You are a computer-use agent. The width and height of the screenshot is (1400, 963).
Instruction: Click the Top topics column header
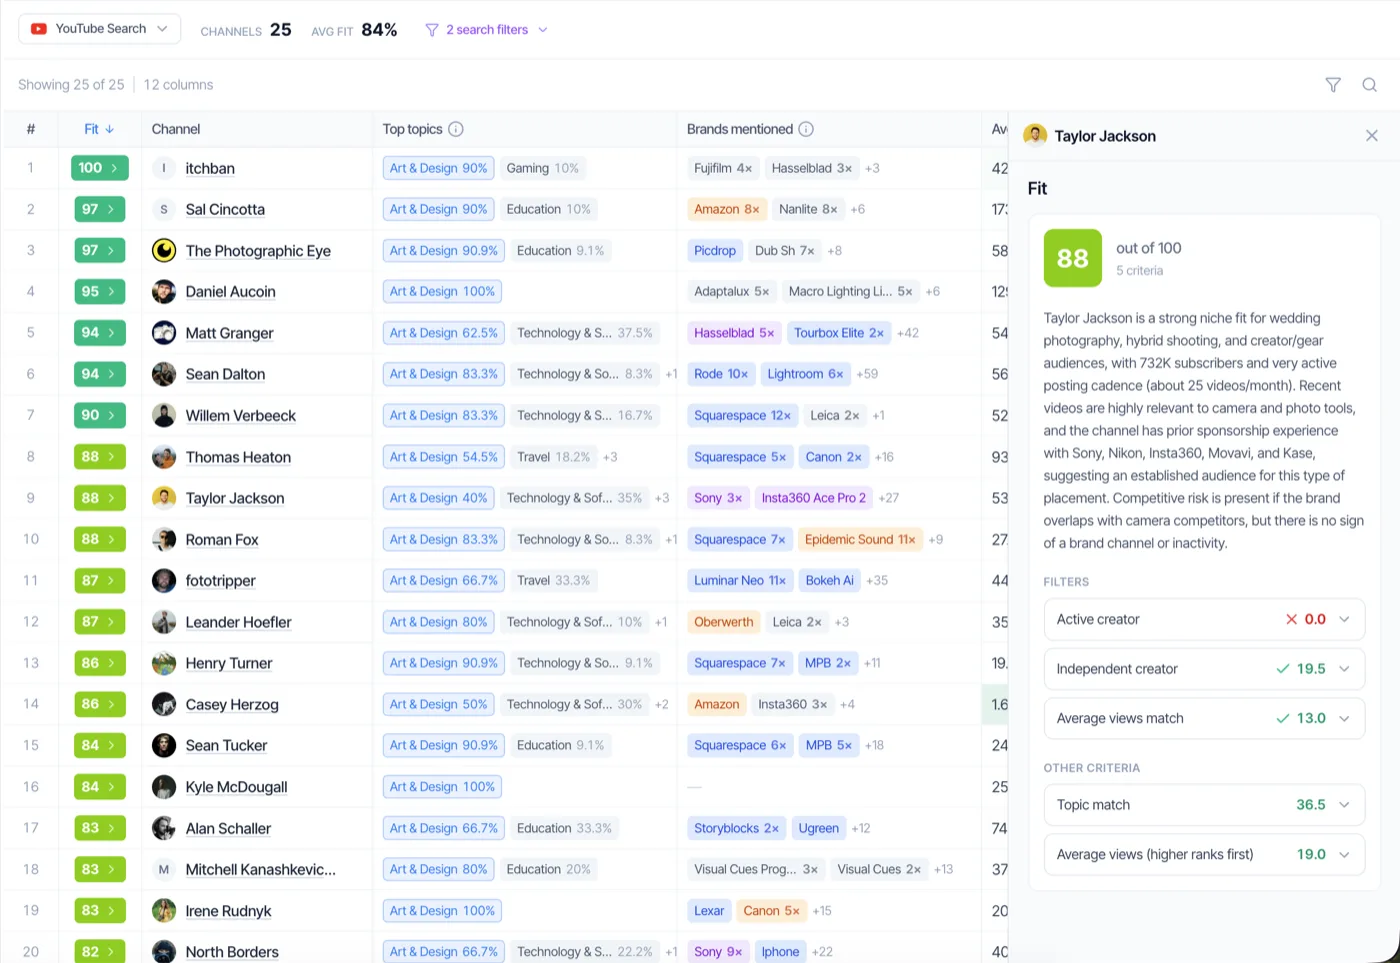click(412, 129)
